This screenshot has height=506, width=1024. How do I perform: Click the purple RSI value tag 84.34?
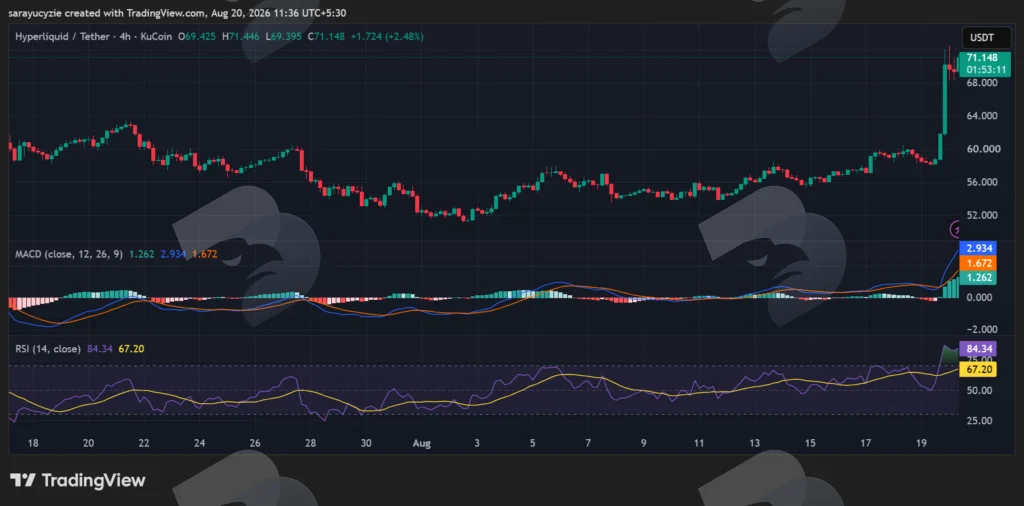tap(978, 349)
